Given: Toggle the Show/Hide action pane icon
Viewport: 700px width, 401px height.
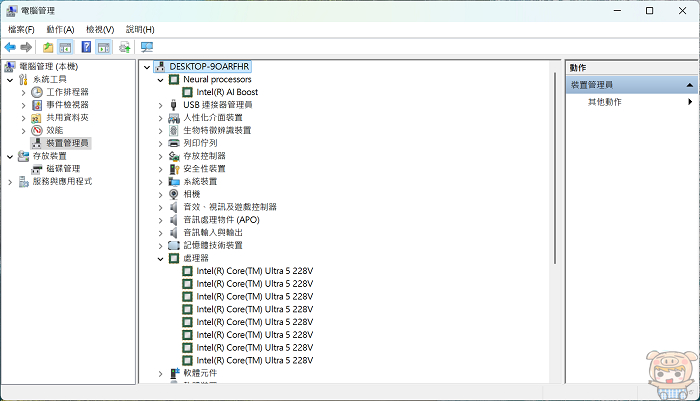Looking at the screenshot, I should tap(104, 47).
